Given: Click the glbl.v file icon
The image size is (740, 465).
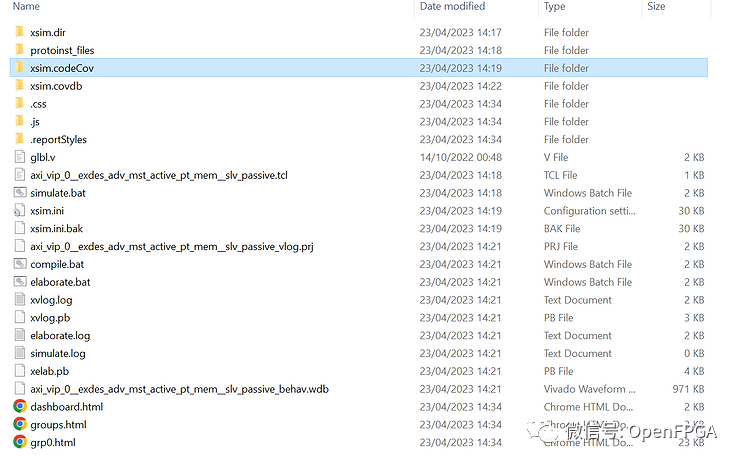Looking at the screenshot, I should pos(20,157).
